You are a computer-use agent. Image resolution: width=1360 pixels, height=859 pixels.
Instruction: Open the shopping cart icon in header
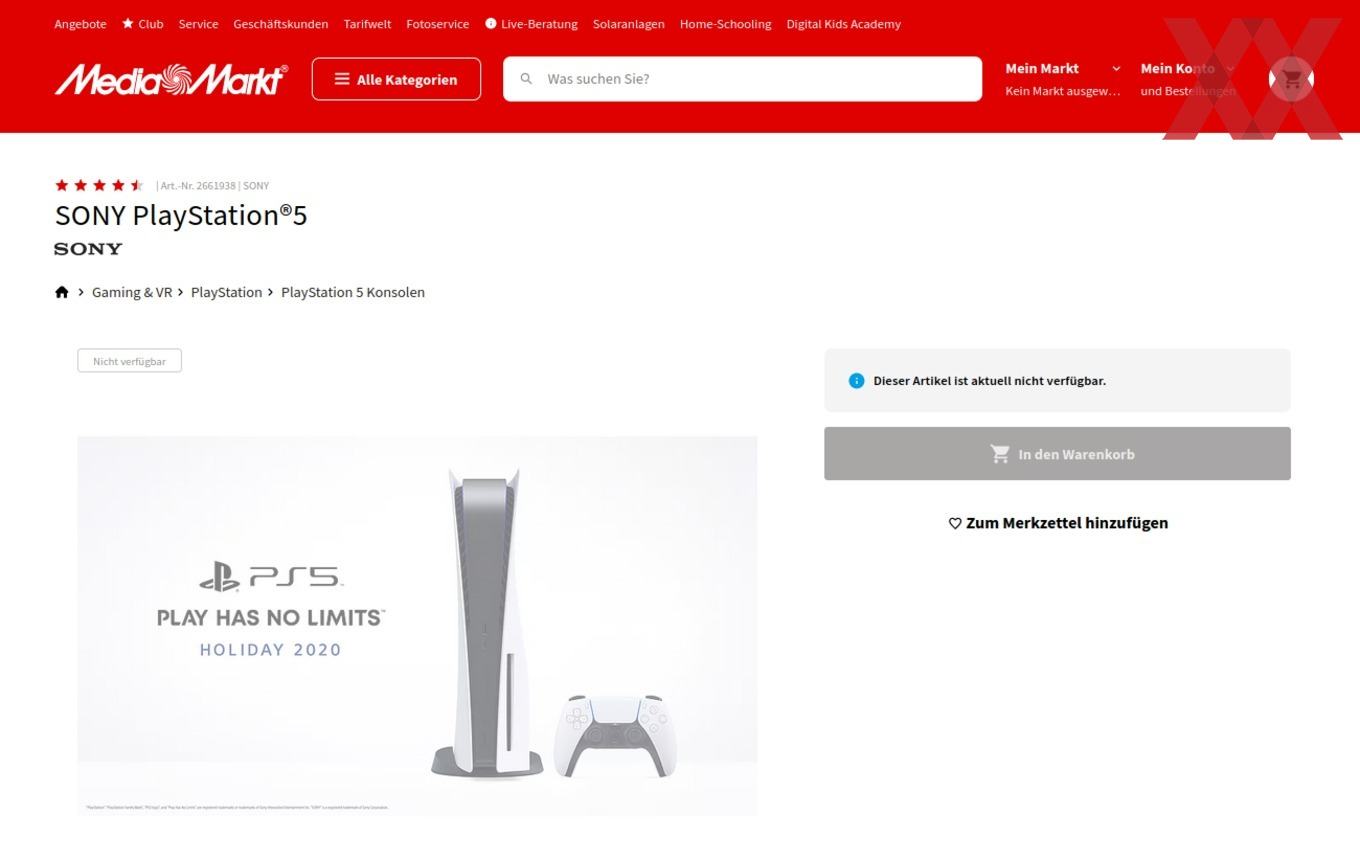pyautogui.click(x=1291, y=79)
